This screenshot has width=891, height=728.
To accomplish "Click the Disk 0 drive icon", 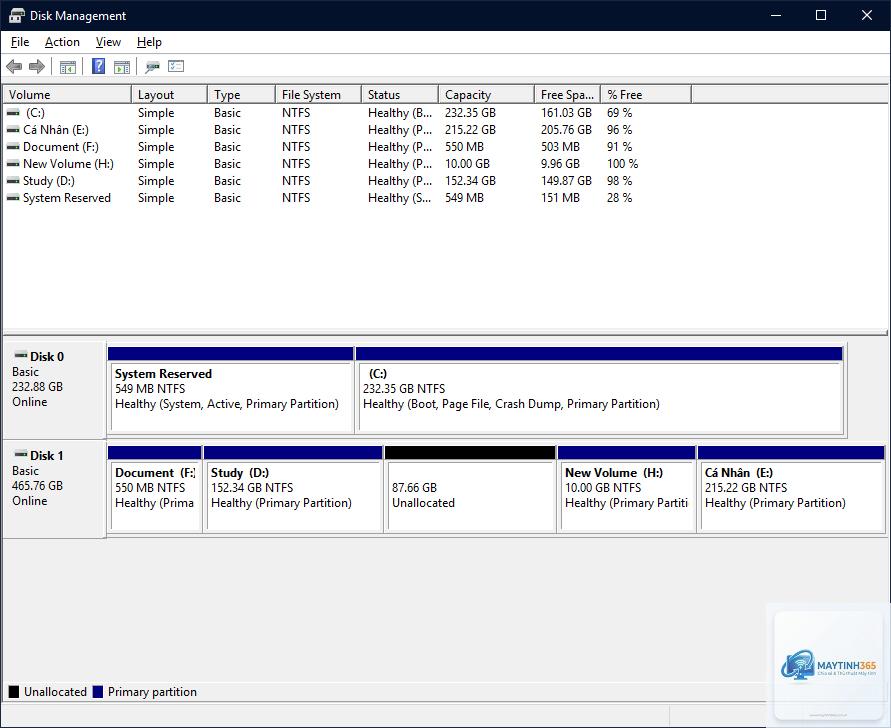I will coord(21,356).
